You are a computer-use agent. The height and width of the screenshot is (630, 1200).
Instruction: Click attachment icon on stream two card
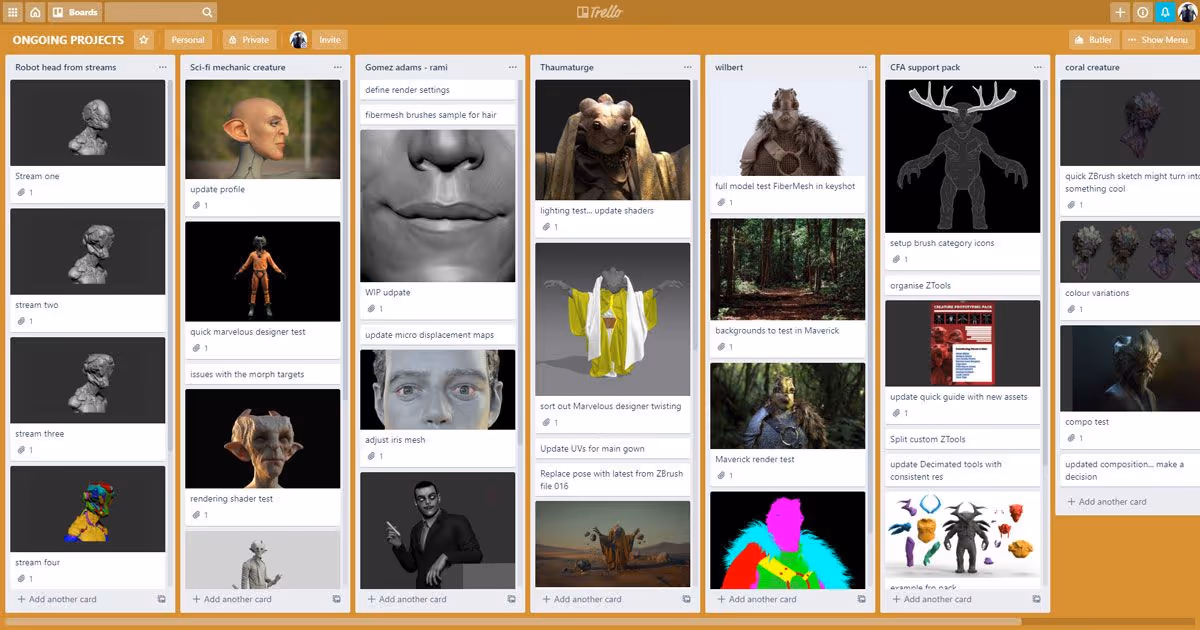(21, 321)
